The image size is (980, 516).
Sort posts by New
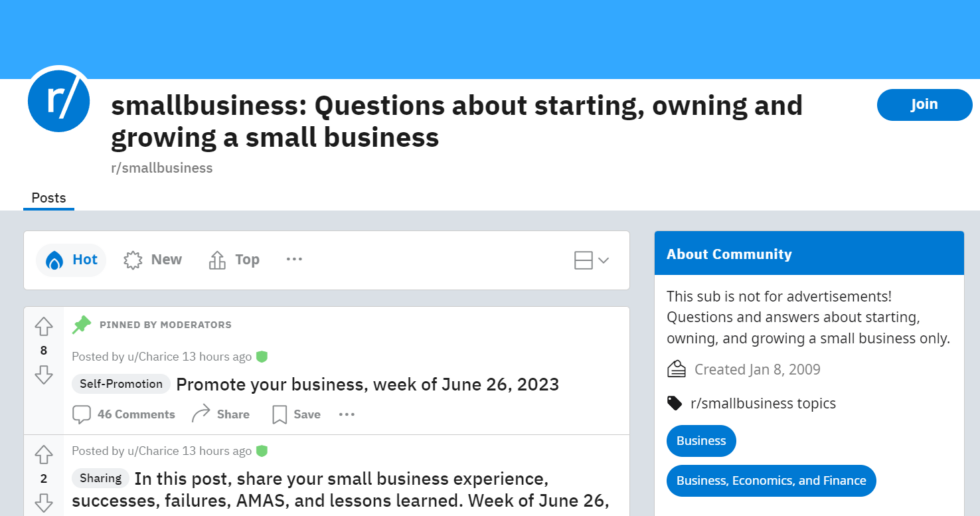(x=153, y=260)
